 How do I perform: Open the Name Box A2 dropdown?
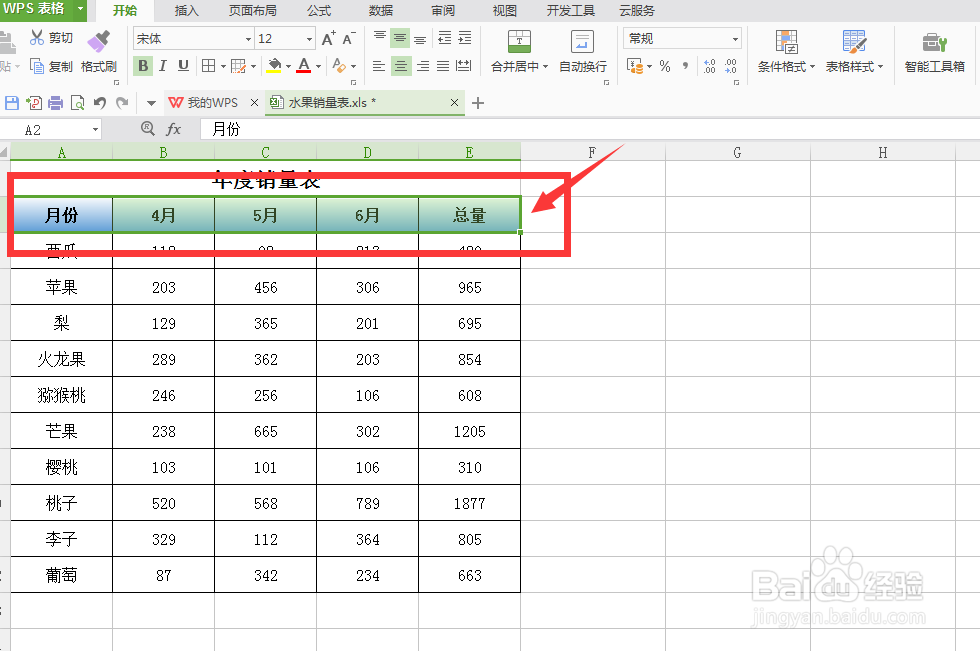[95, 129]
